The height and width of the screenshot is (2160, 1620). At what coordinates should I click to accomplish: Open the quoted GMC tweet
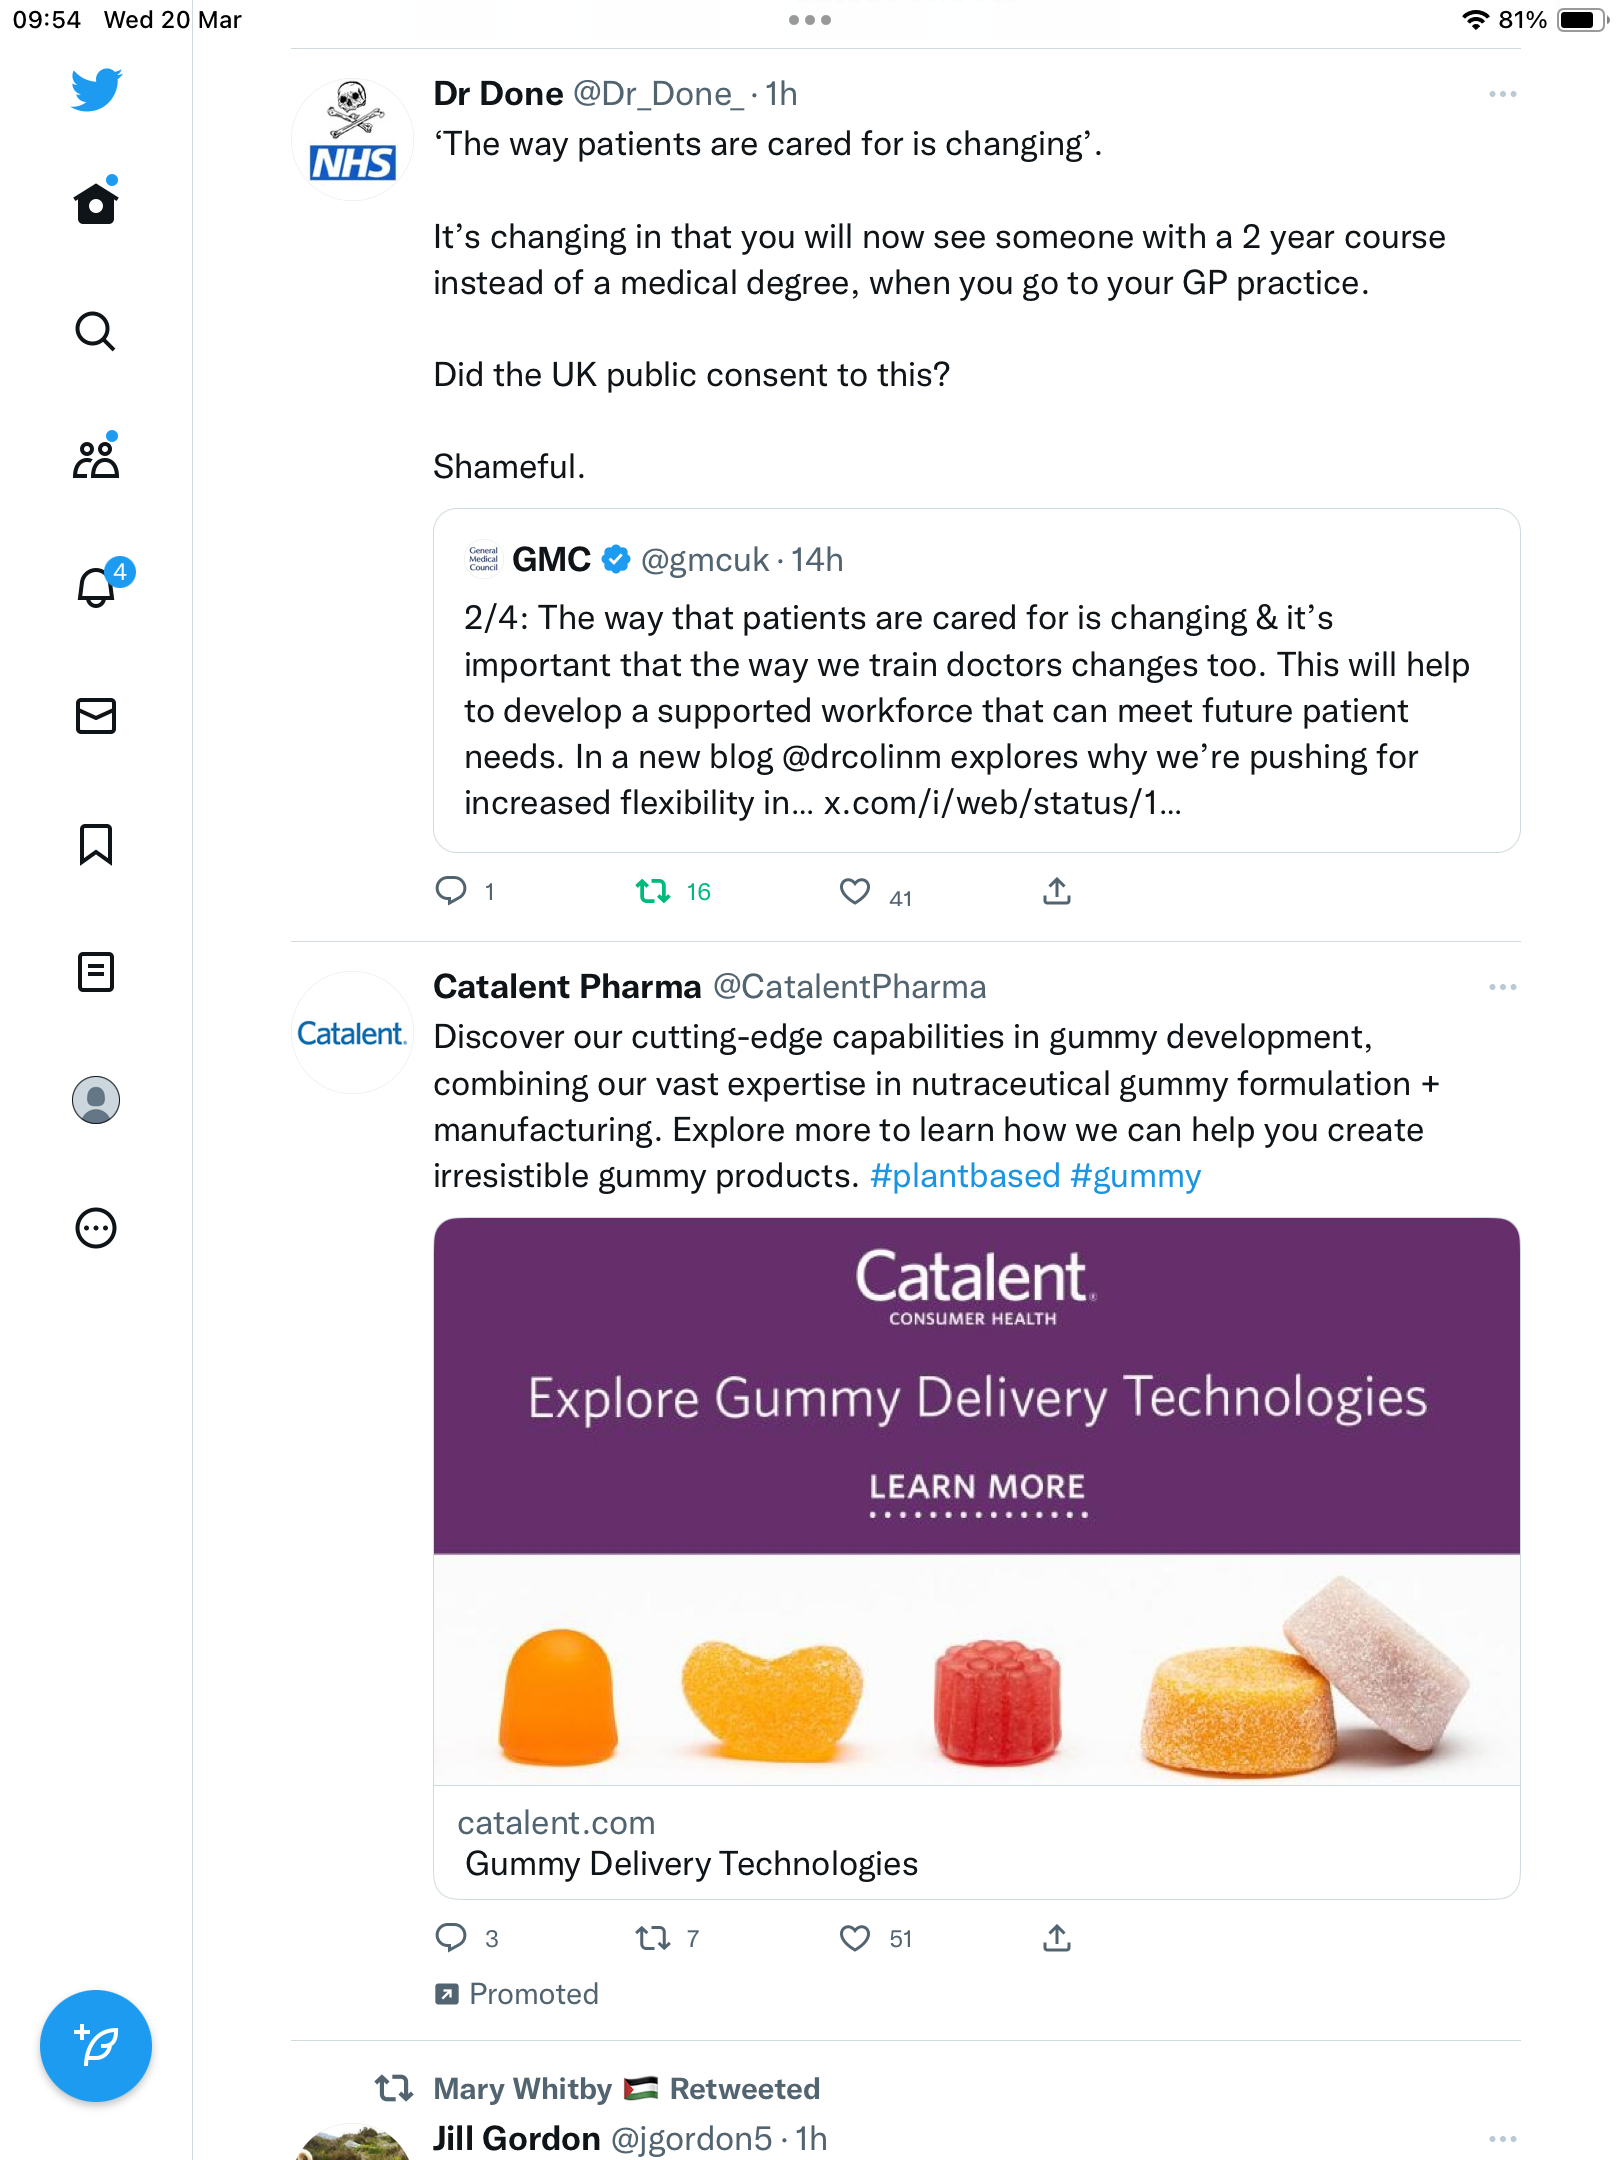(x=977, y=680)
